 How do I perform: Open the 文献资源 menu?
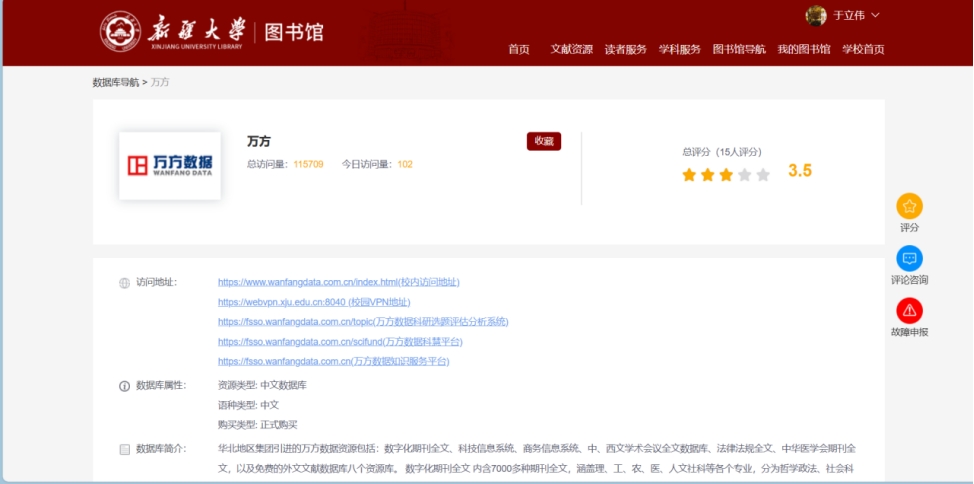(x=571, y=50)
